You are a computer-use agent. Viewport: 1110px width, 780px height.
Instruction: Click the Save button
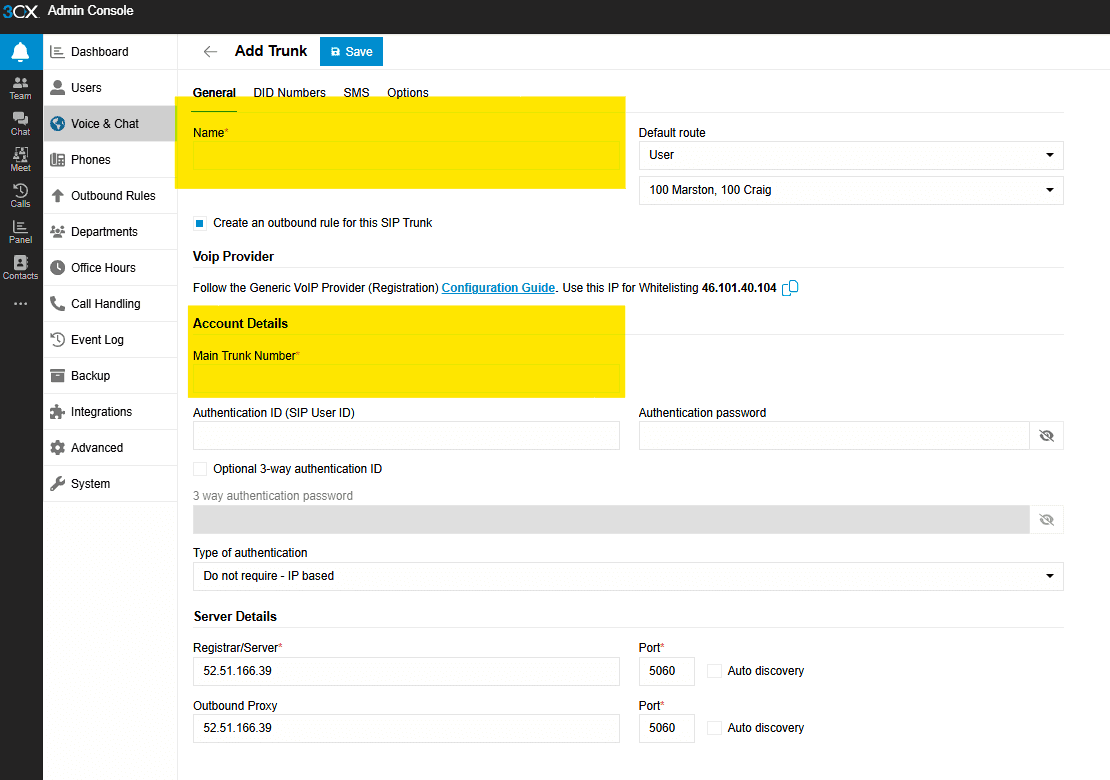click(351, 51)
